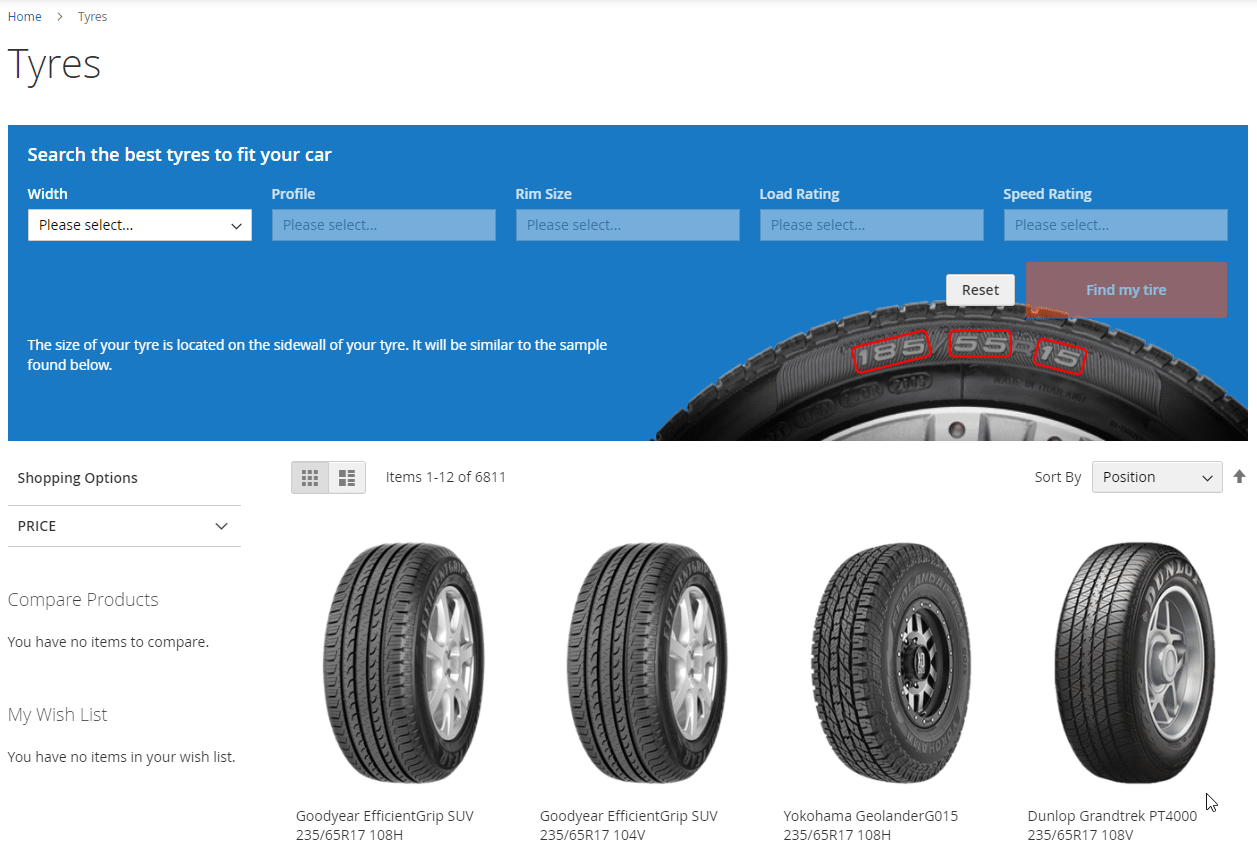
Task: Open Goodyear EfficientGrip SUV 104V product link
Action: tap(629, 825)
